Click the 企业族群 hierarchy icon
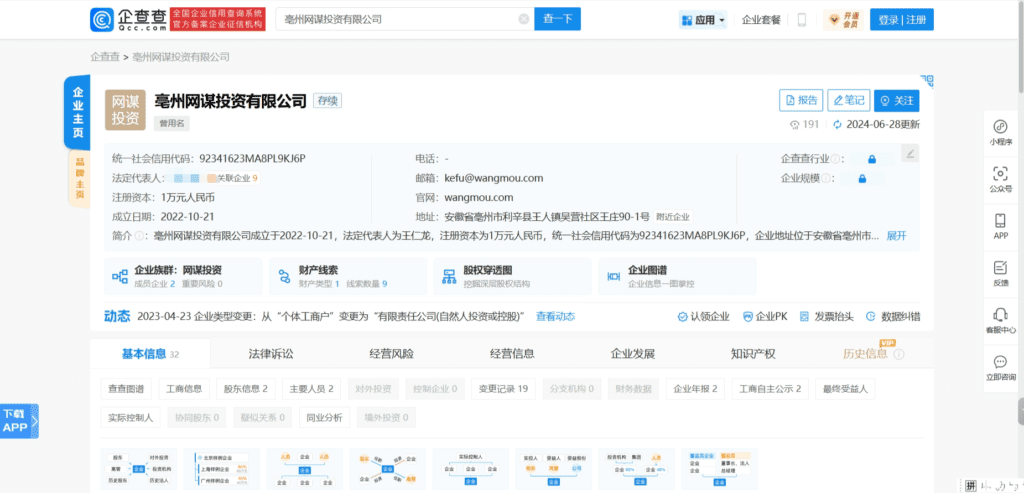 point(120,276)
